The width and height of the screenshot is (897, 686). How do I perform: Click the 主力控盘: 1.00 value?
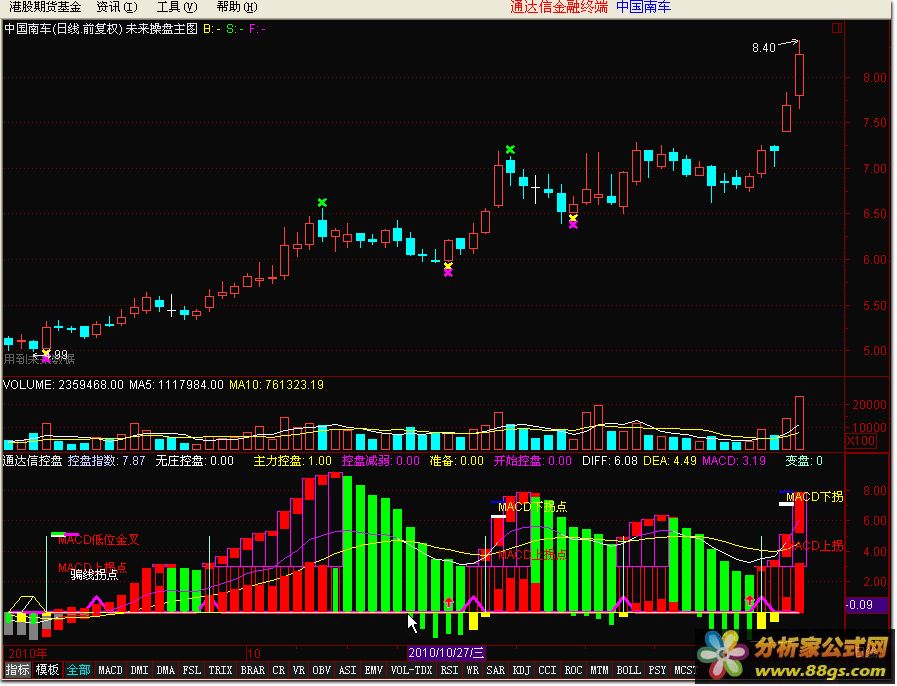coord(292,461)
